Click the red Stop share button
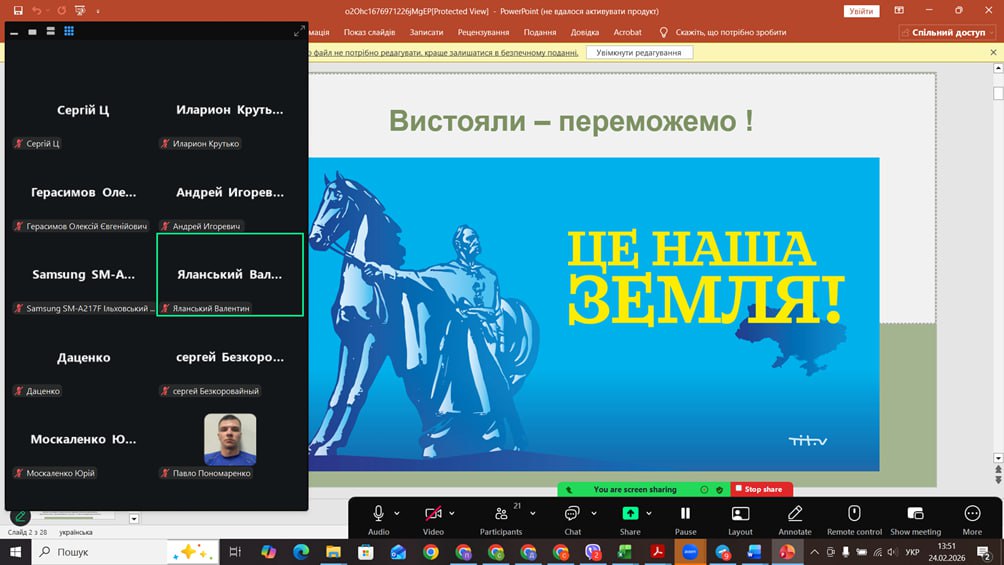This screenshot has width=1004, height=565. pyautogui.click(x=762, y=489)
